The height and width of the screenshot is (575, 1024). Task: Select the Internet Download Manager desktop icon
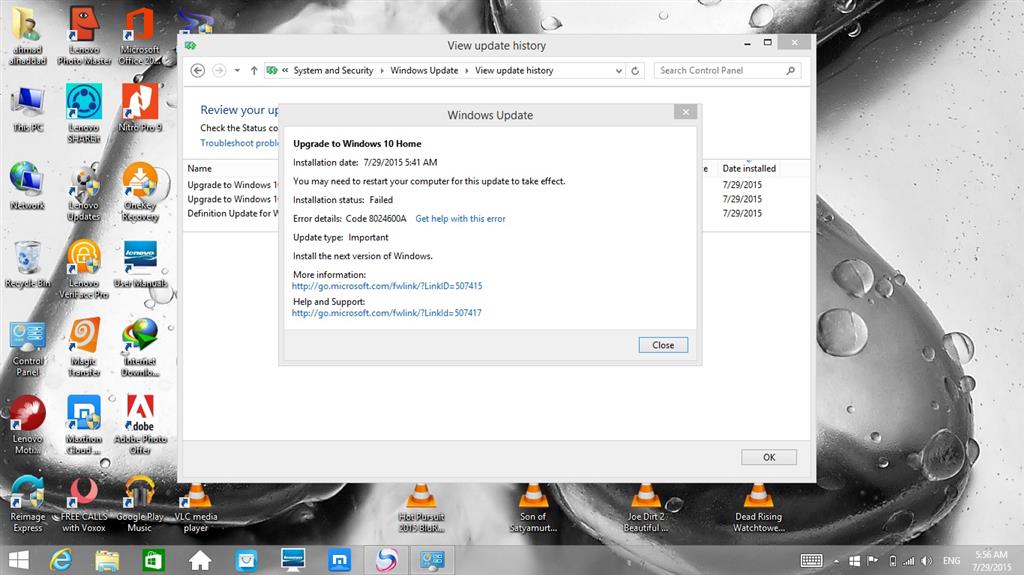pyautogui.click(x=140, y=347)
